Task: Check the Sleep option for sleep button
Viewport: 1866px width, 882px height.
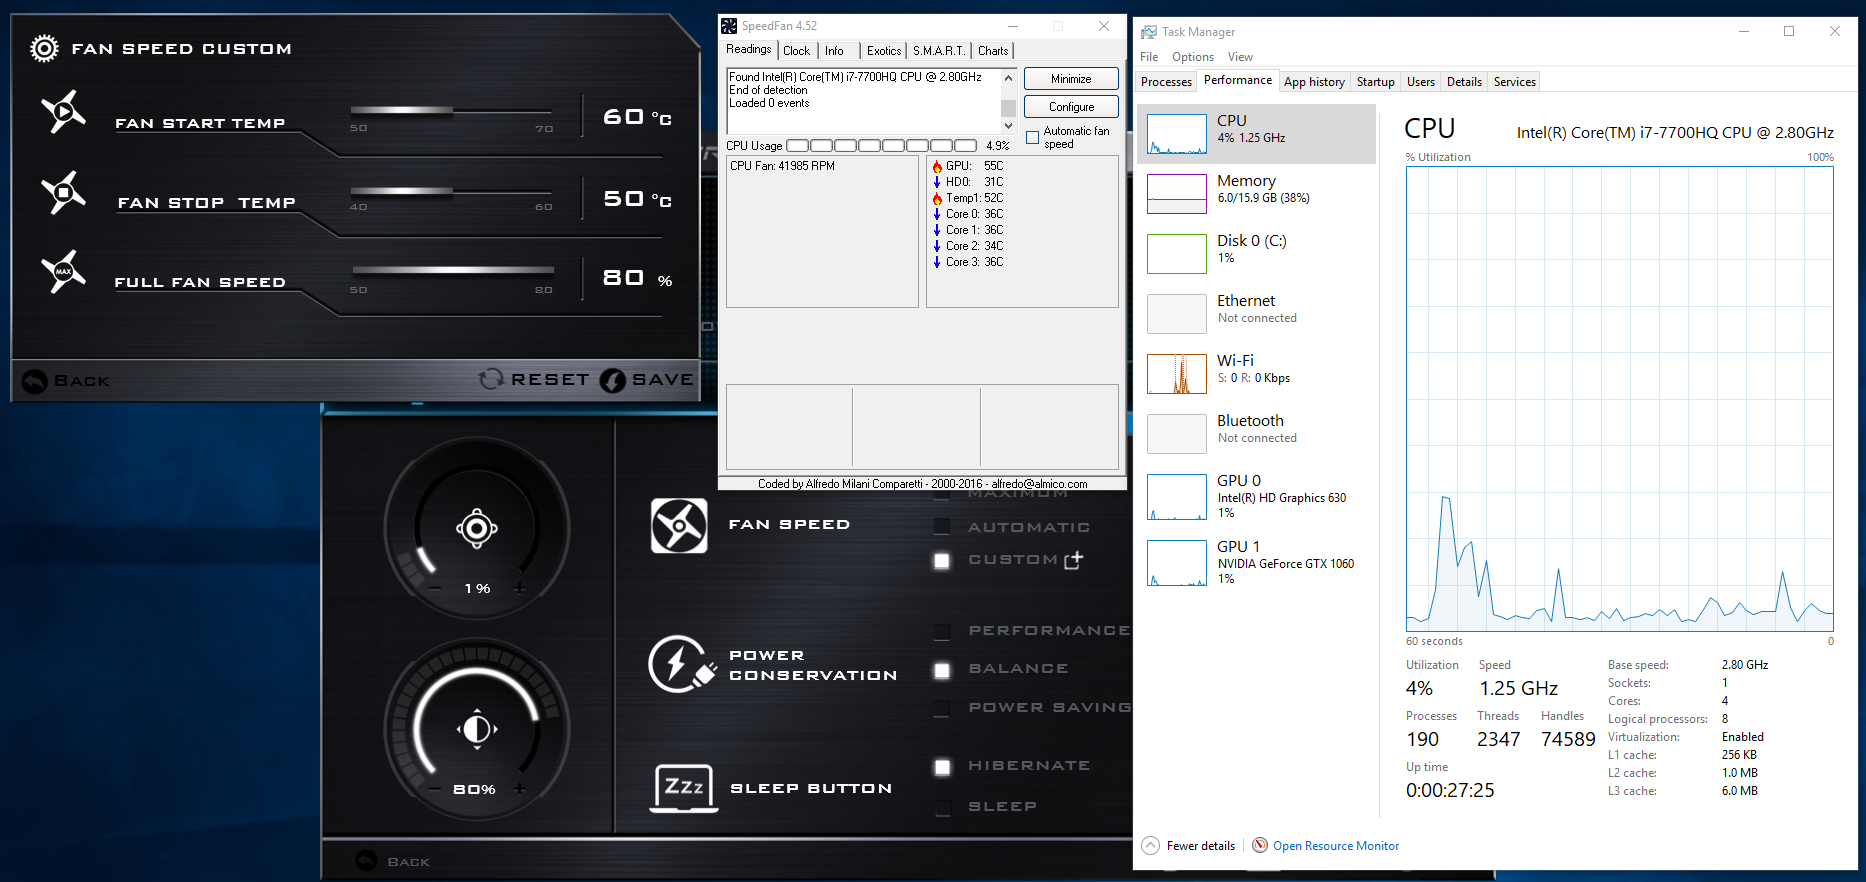Action: coord(941,807)
